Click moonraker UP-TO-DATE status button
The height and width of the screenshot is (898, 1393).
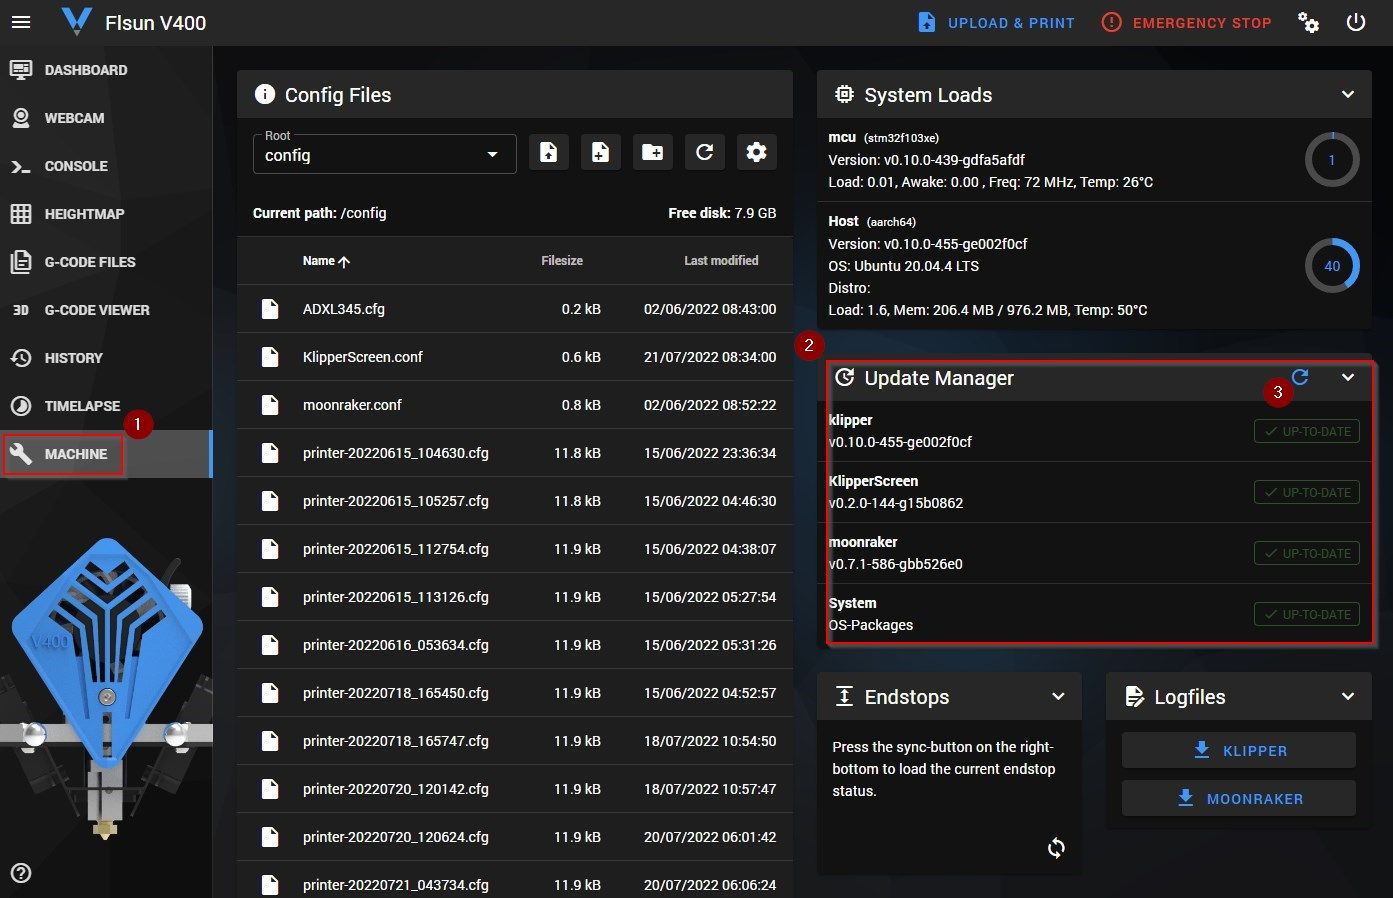1307,553
